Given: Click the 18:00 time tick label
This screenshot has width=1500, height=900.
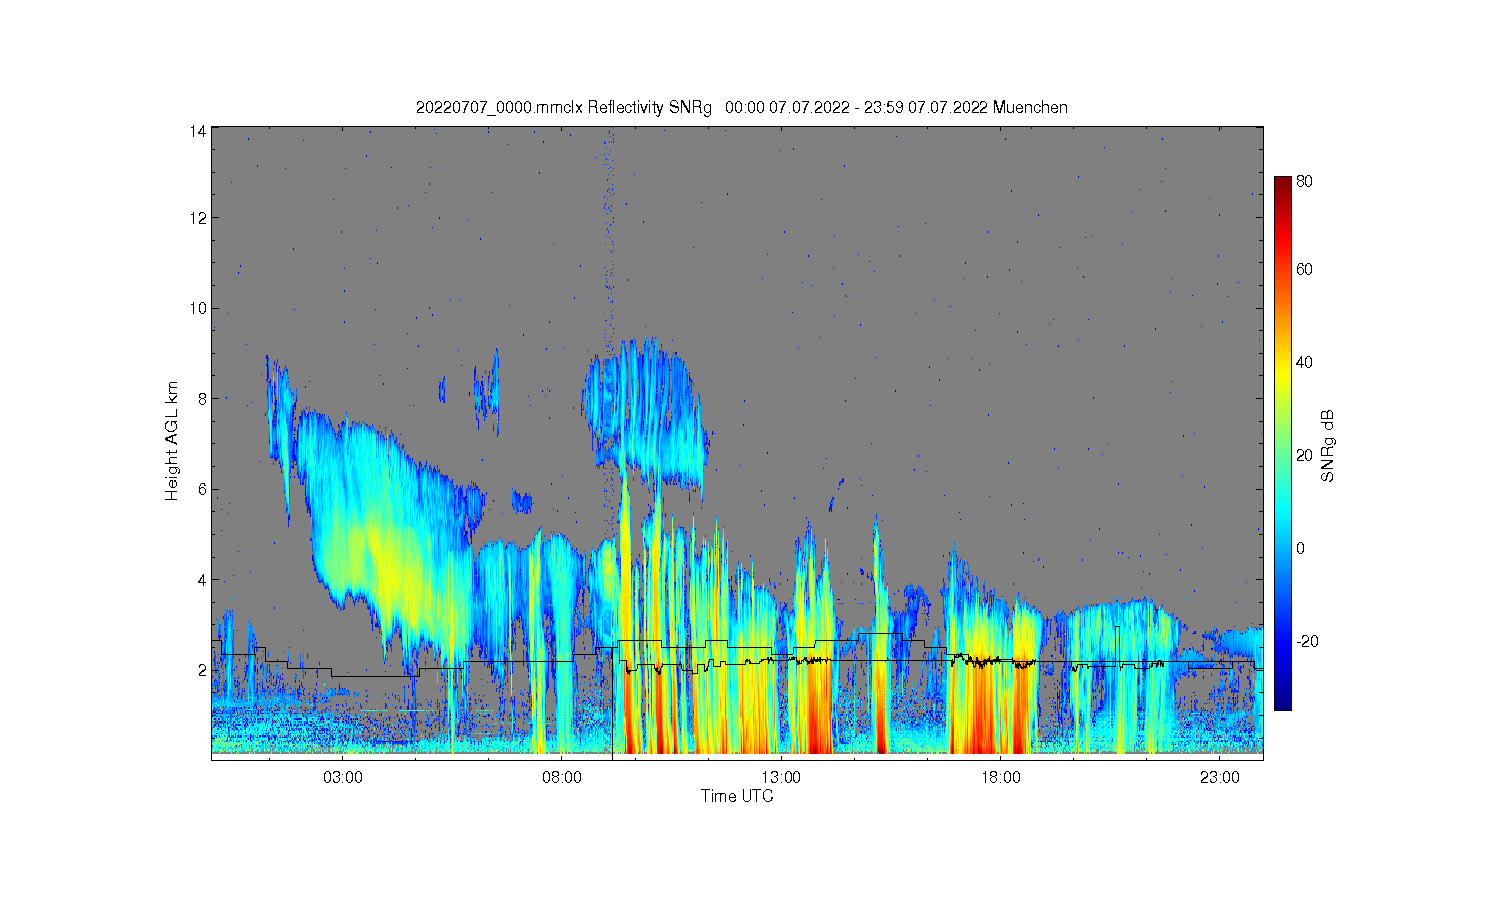Looking at the screenshot, I should (1000, 778).
